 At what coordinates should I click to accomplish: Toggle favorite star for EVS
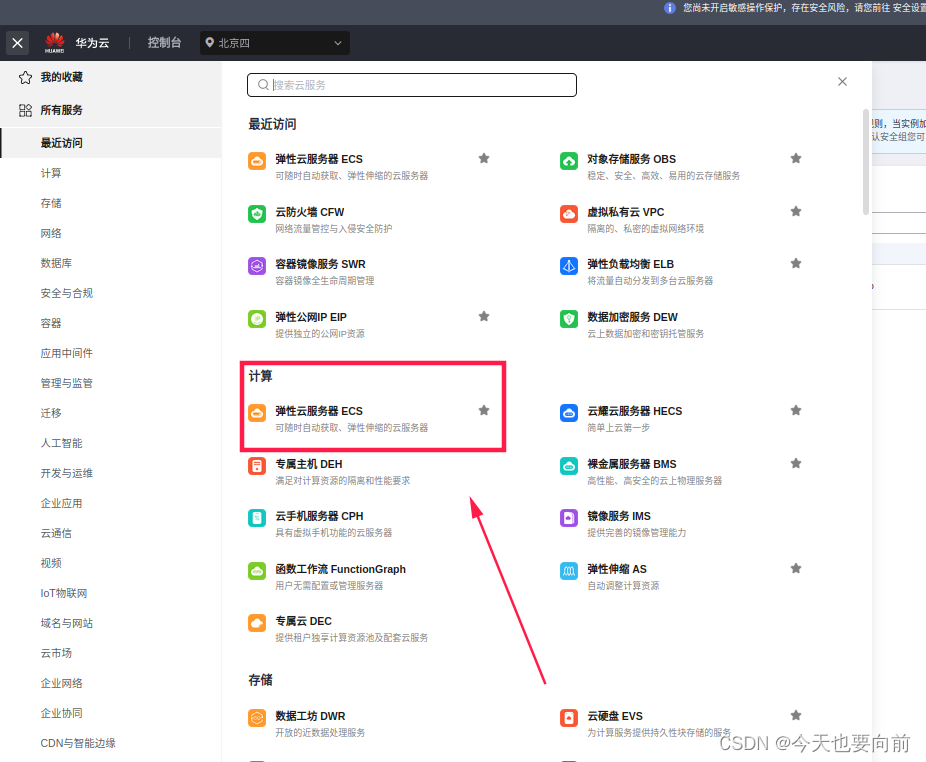[796, 715]
